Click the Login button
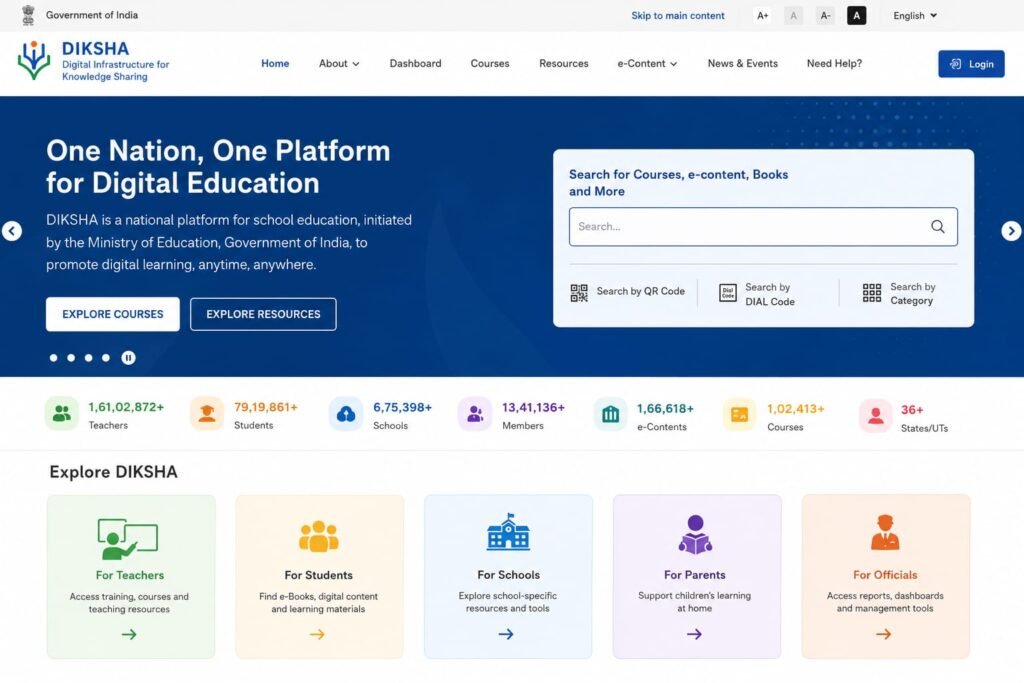1024x683 pixels. pyautogui.click(x=971, y=64)
